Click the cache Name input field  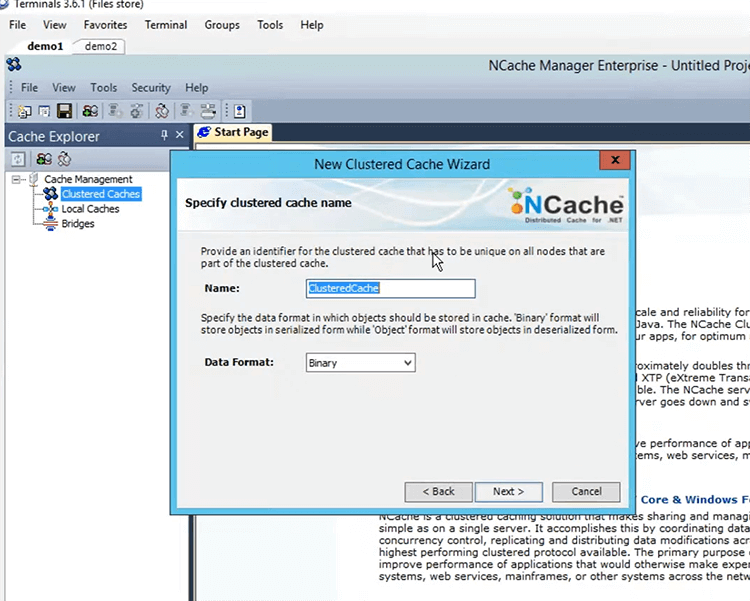tap(390, 289)
